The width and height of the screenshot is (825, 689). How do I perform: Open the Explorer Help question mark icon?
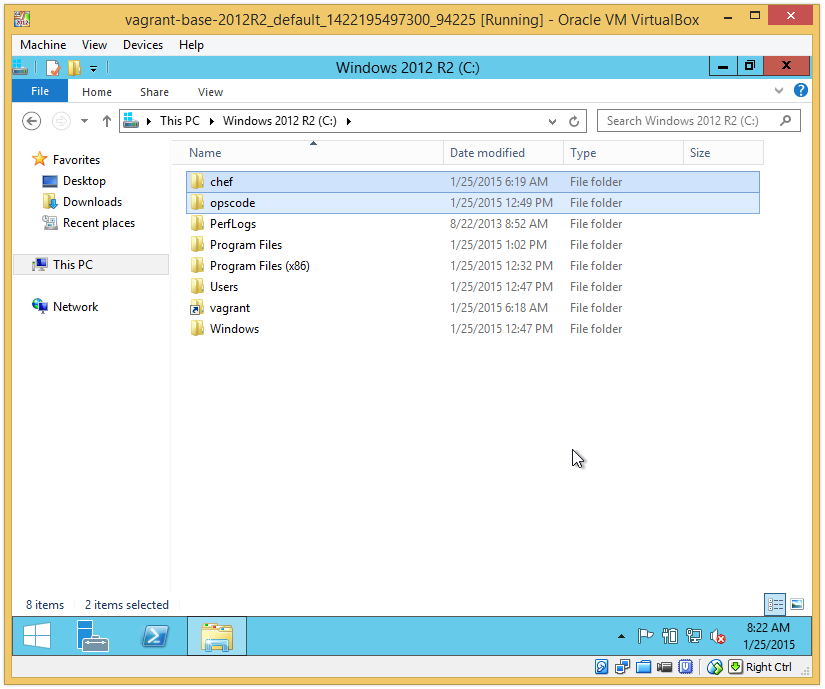click(x=800, y=90)
